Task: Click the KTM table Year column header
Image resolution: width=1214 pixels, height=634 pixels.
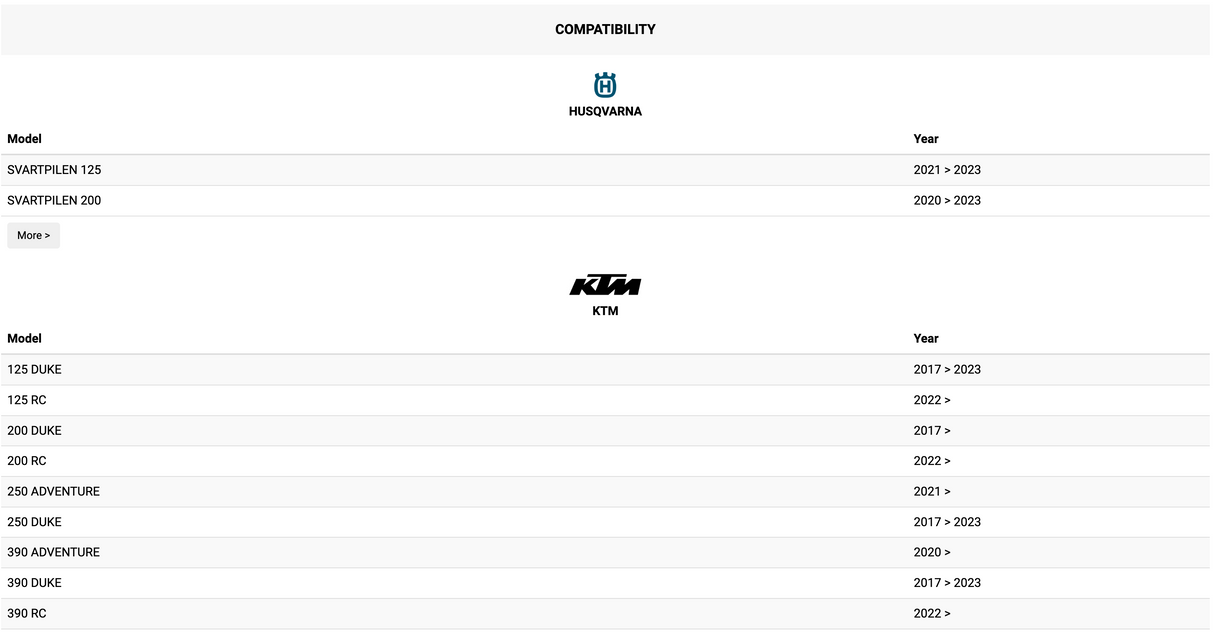Action: point(926,338)
